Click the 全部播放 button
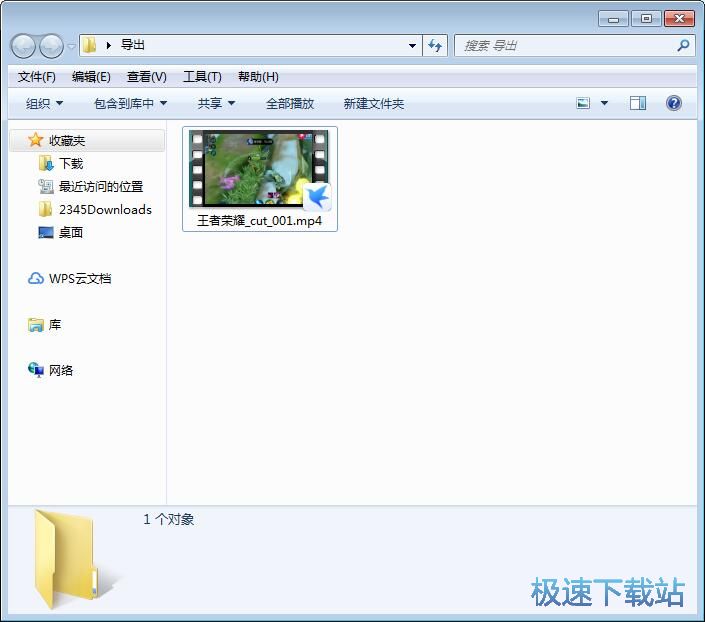The height and width of the screenshot is (622, 705). coord(290,104)
